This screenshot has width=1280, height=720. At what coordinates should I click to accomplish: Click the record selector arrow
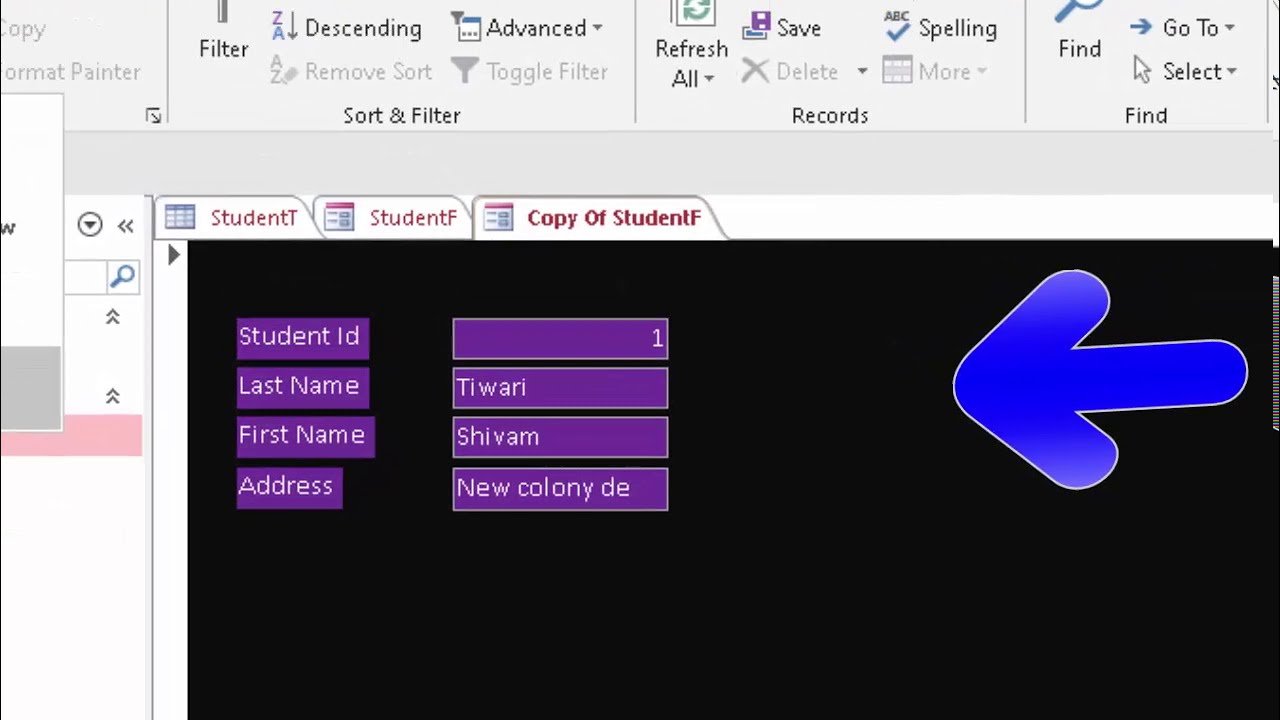click(x=174, y=255)
